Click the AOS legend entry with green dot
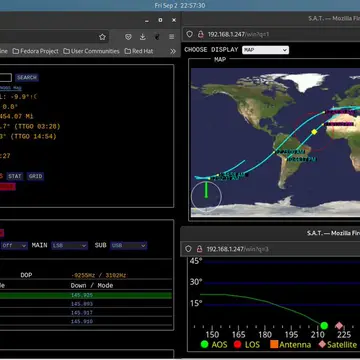The image size is (360, 360). click(x=214, y=345)
